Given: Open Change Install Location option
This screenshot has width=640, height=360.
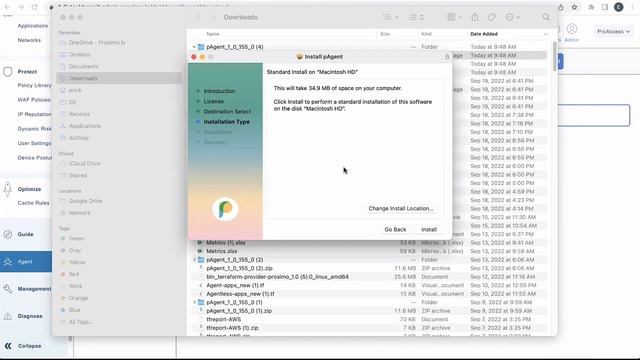Looking at the screenshot, I should [x=400, y=208].
